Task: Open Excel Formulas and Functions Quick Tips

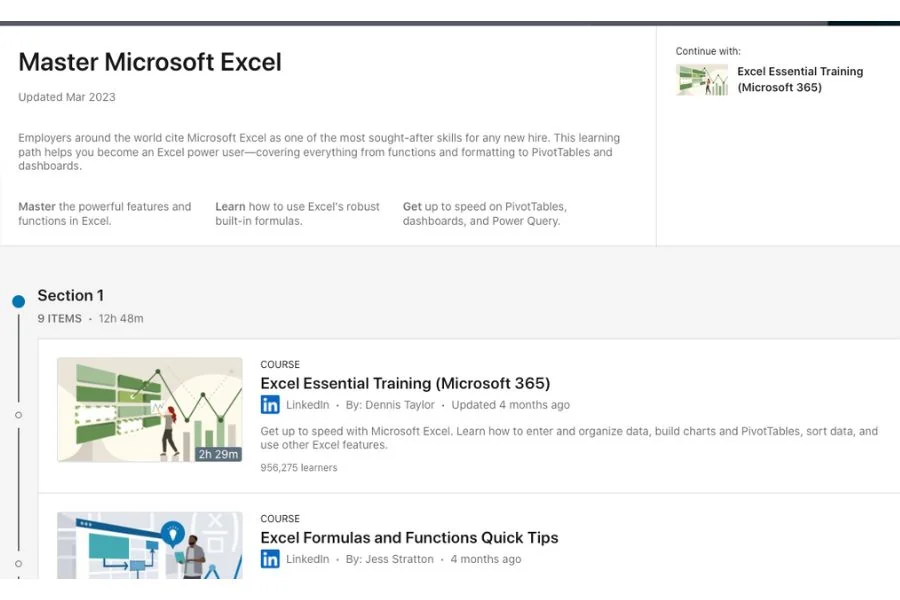Action: coord(410,537)
